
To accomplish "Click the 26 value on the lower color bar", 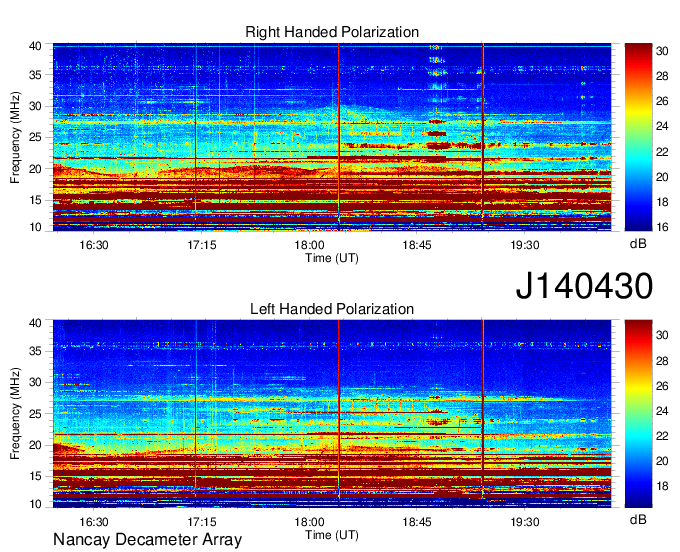I will (x=662, y=386).
